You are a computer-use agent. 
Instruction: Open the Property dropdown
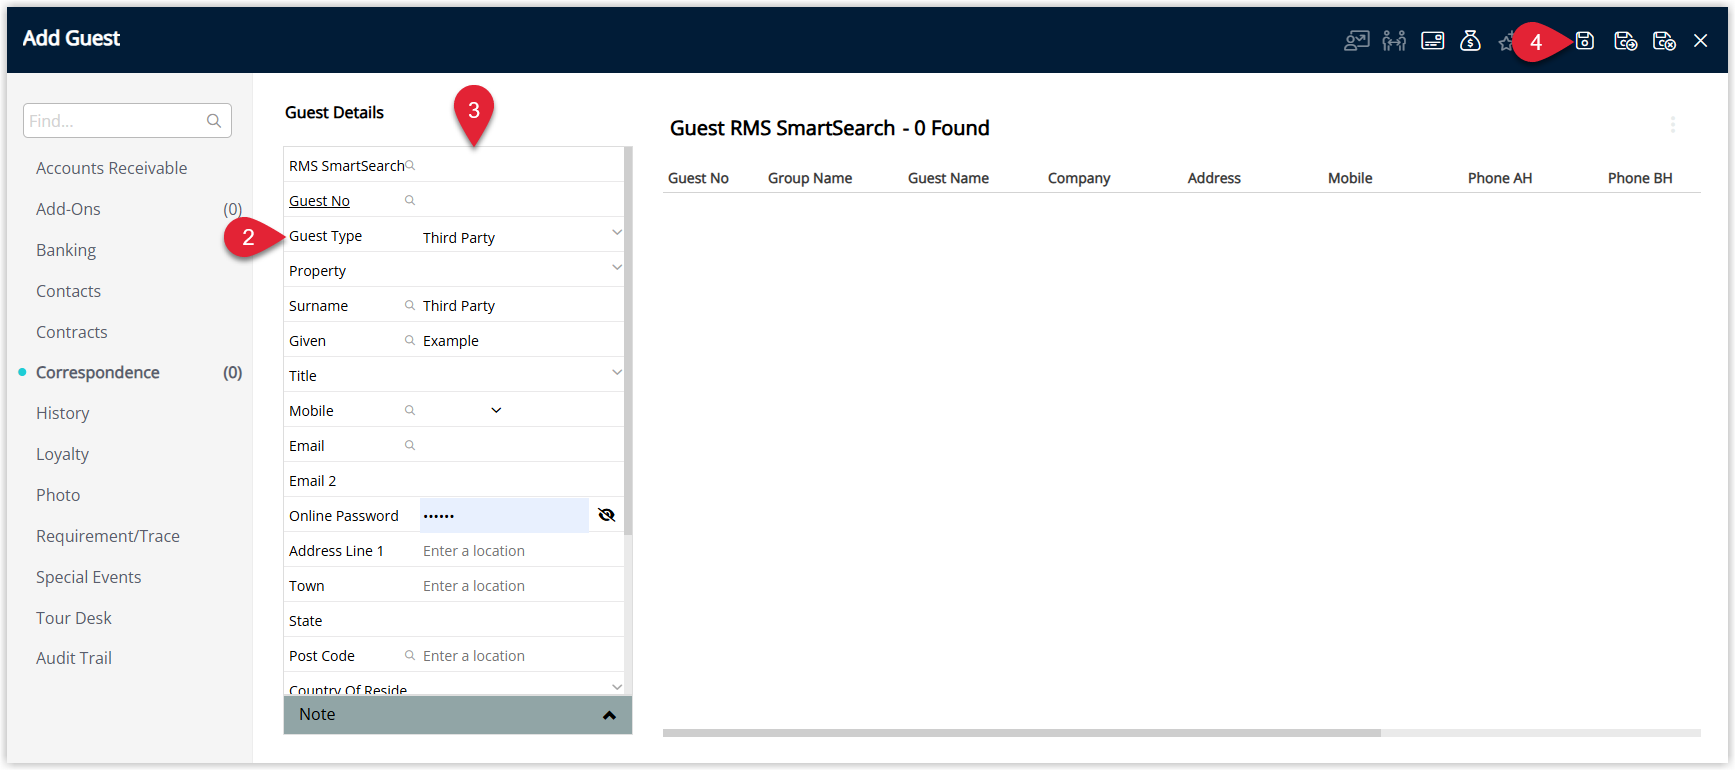click(x=617, y=268)
